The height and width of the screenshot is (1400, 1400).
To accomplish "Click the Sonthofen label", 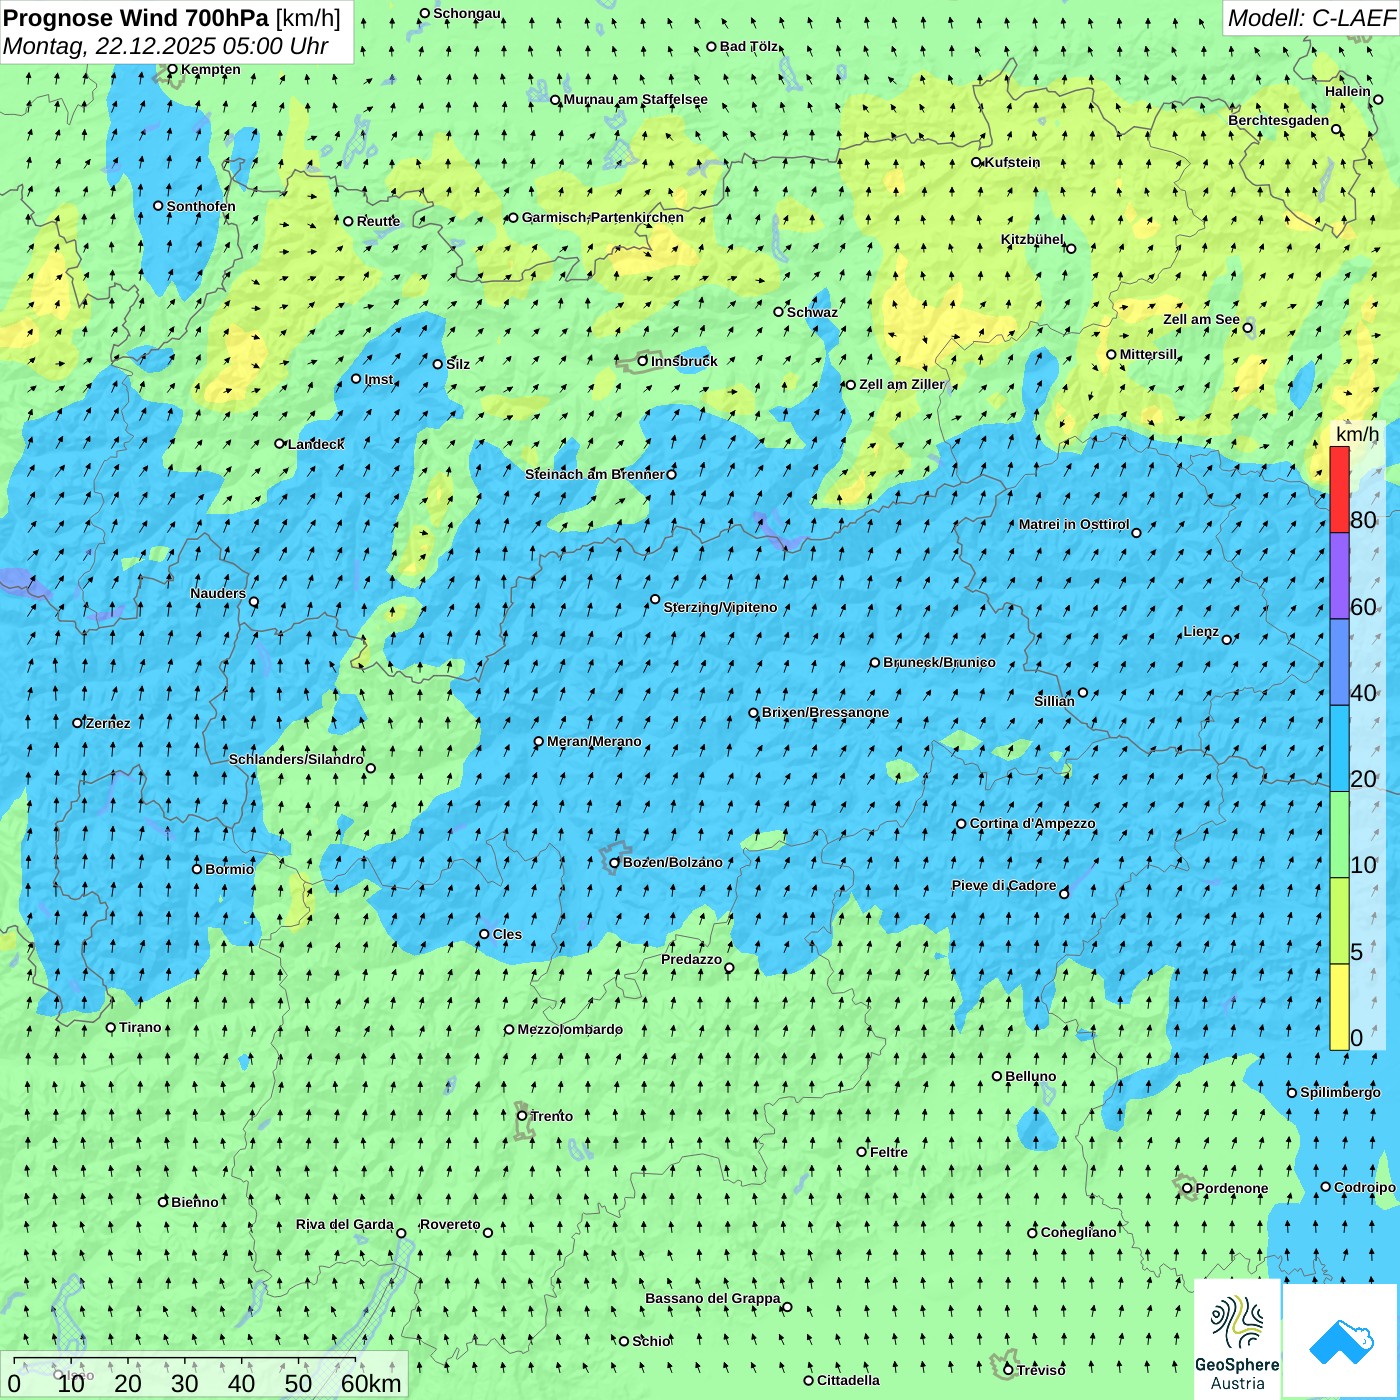I will [x=201, y=206].
